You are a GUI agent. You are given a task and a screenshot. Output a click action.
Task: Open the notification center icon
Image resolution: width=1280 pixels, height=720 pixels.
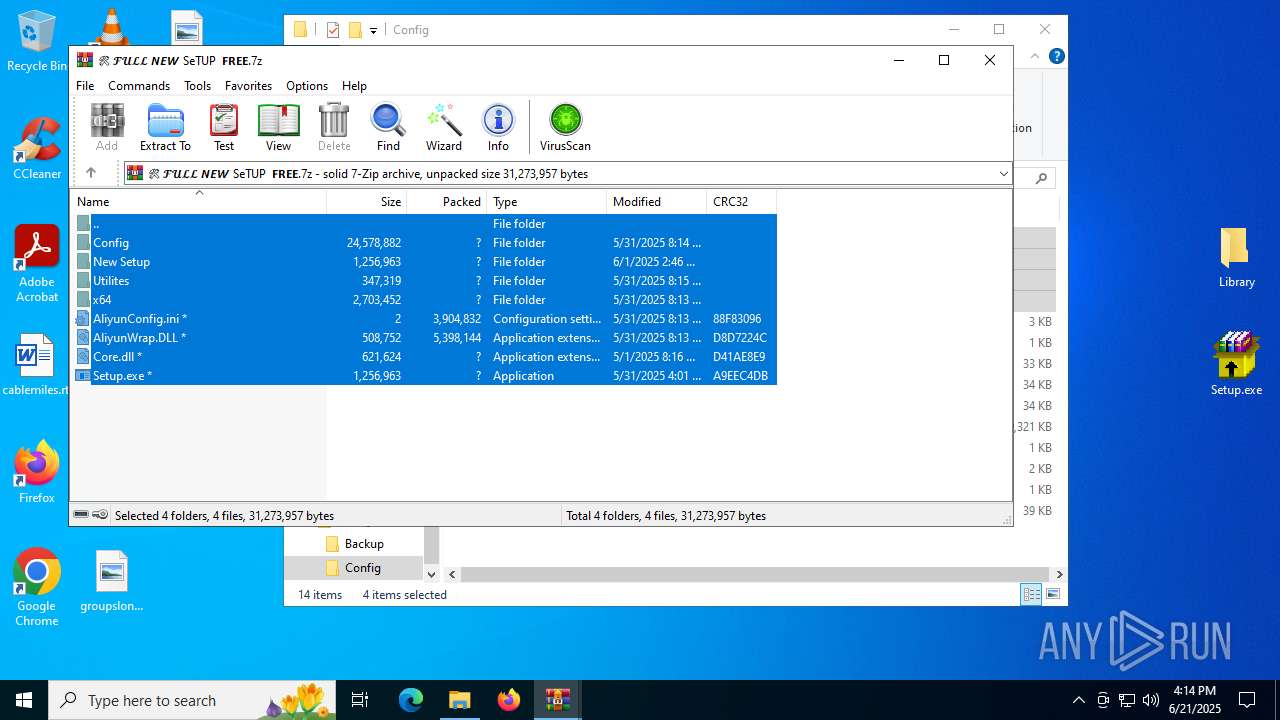[x=1247, y=700]
